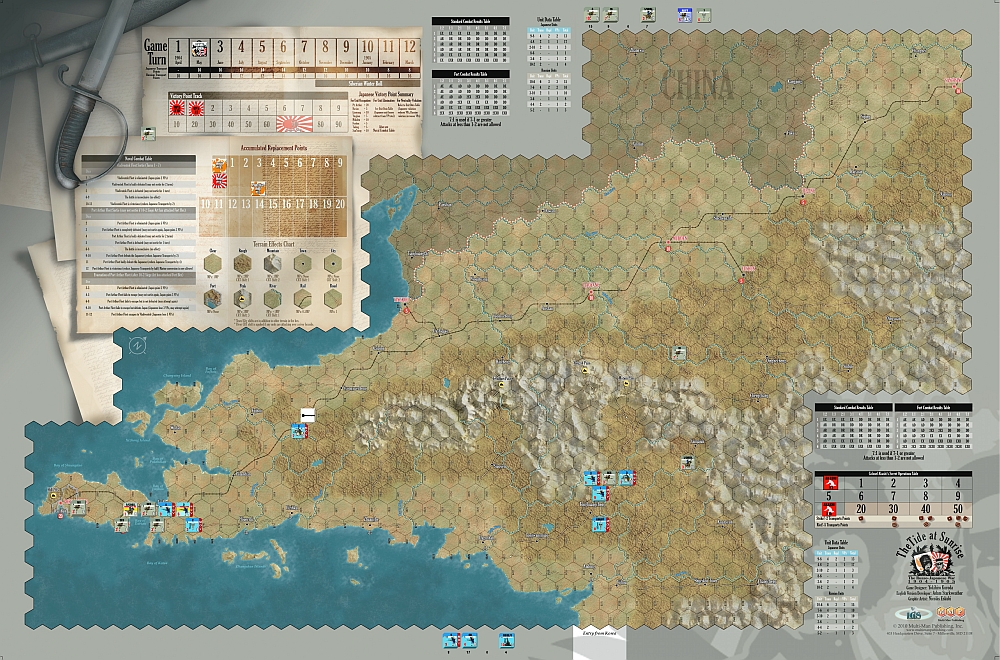The height and width of the screenshot is (660, 1000).
Task: Select the red marker in the Secret Operations top row
Action: pyautogui.click(x=829, y=483)
